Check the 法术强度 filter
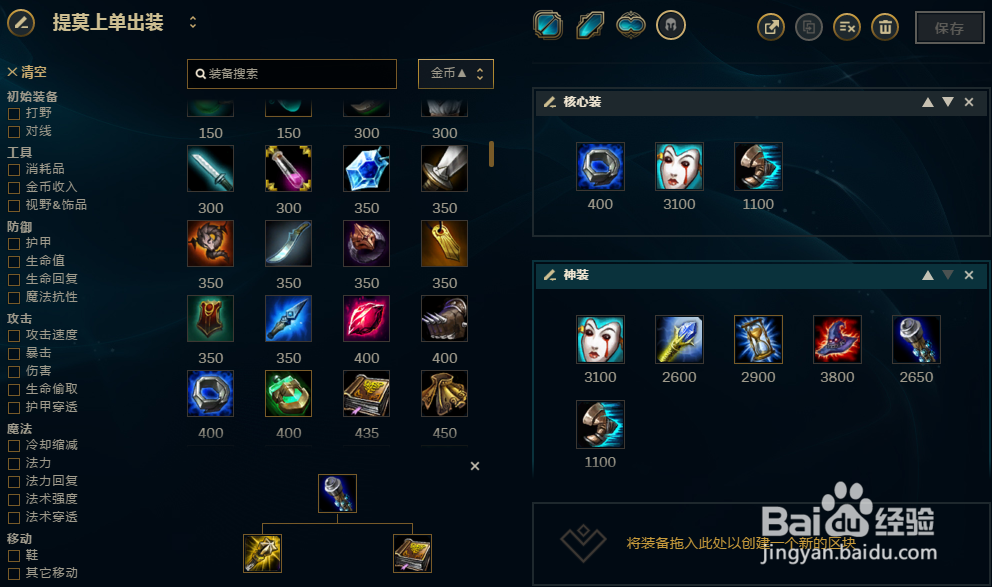Viewport: 992px width, 587px height. (x=13, y=500)
